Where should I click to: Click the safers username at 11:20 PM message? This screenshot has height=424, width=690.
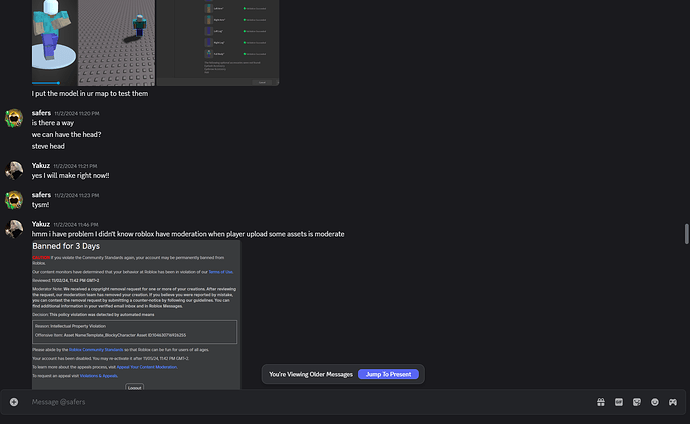coord(41,113)
